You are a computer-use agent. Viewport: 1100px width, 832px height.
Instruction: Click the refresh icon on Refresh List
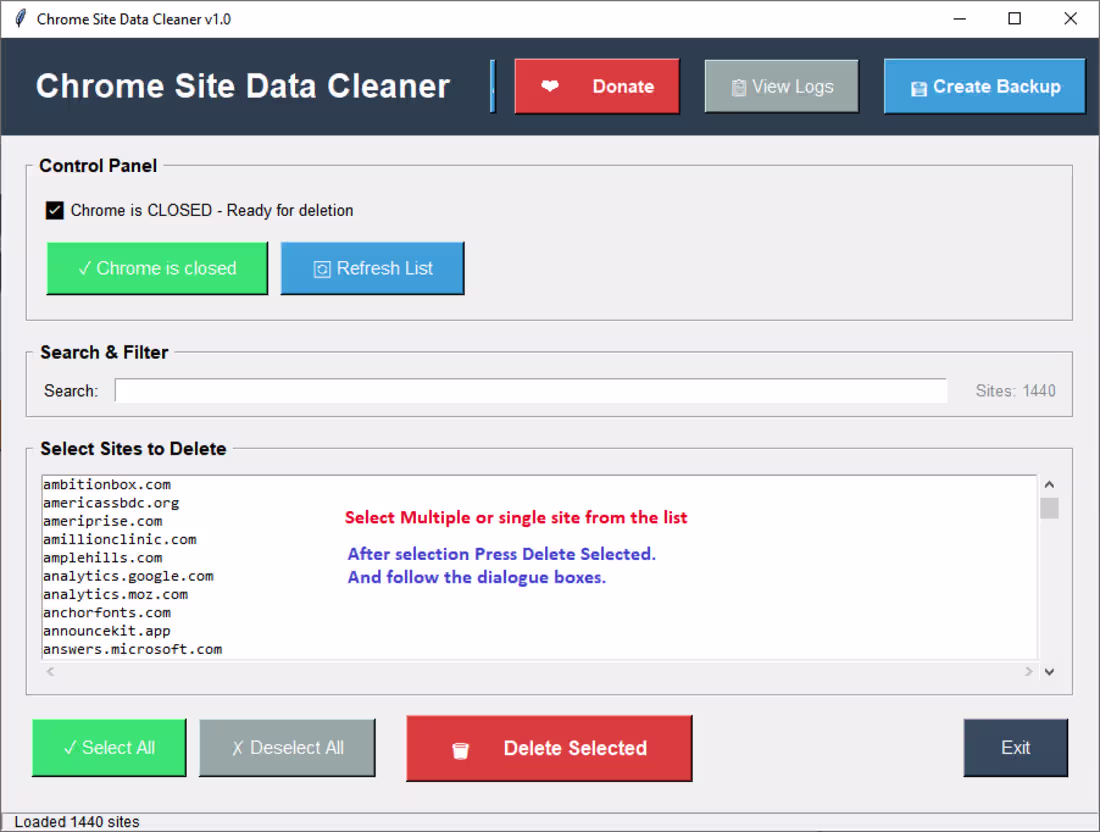pyautogui.click(x=322, y=269)
